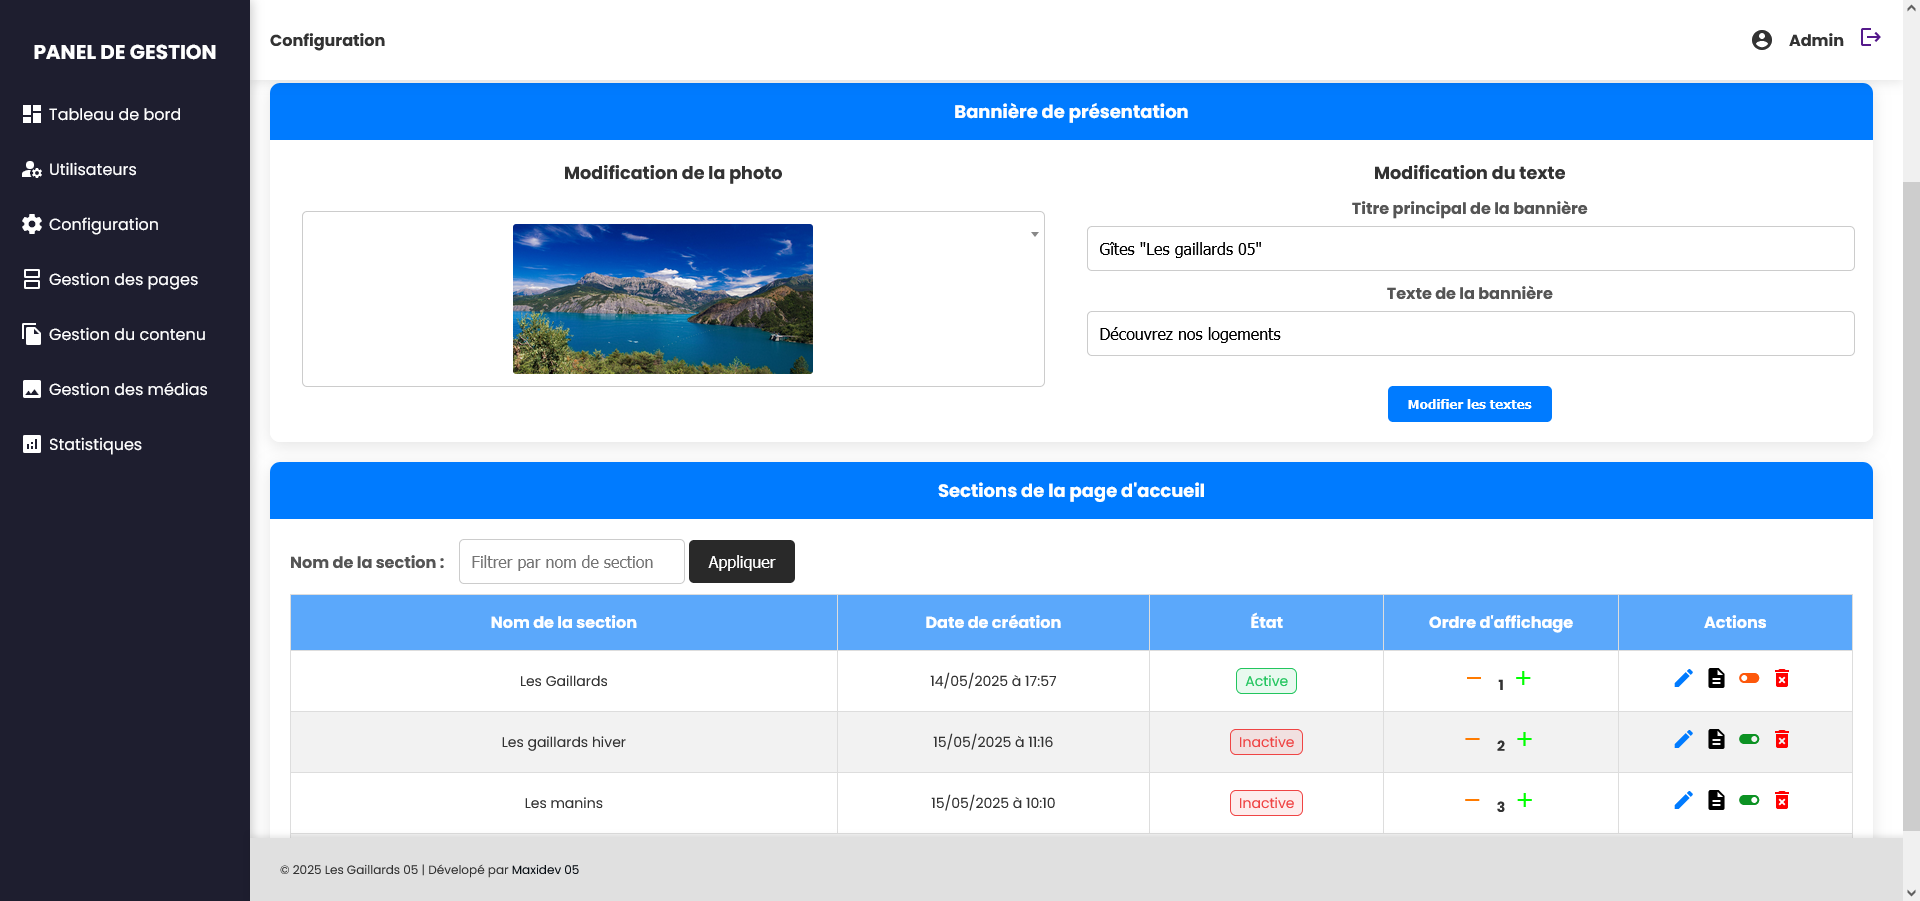Image resolution: width=1920 pixels, height=901 pixels.
Task: Open Gestion des médias page
Action: 115,389
